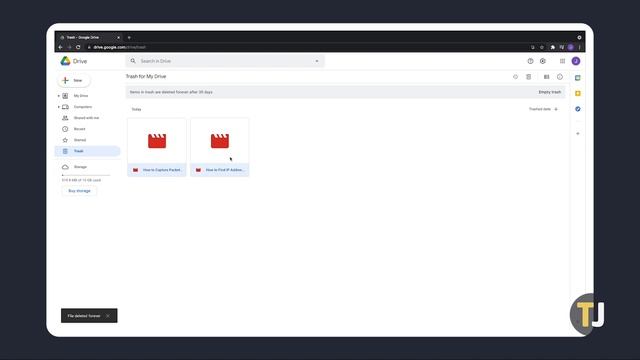Click the browser forward arrow
Image resolution: width=640 pixels, height=360 pixels.
click(69, 47)
